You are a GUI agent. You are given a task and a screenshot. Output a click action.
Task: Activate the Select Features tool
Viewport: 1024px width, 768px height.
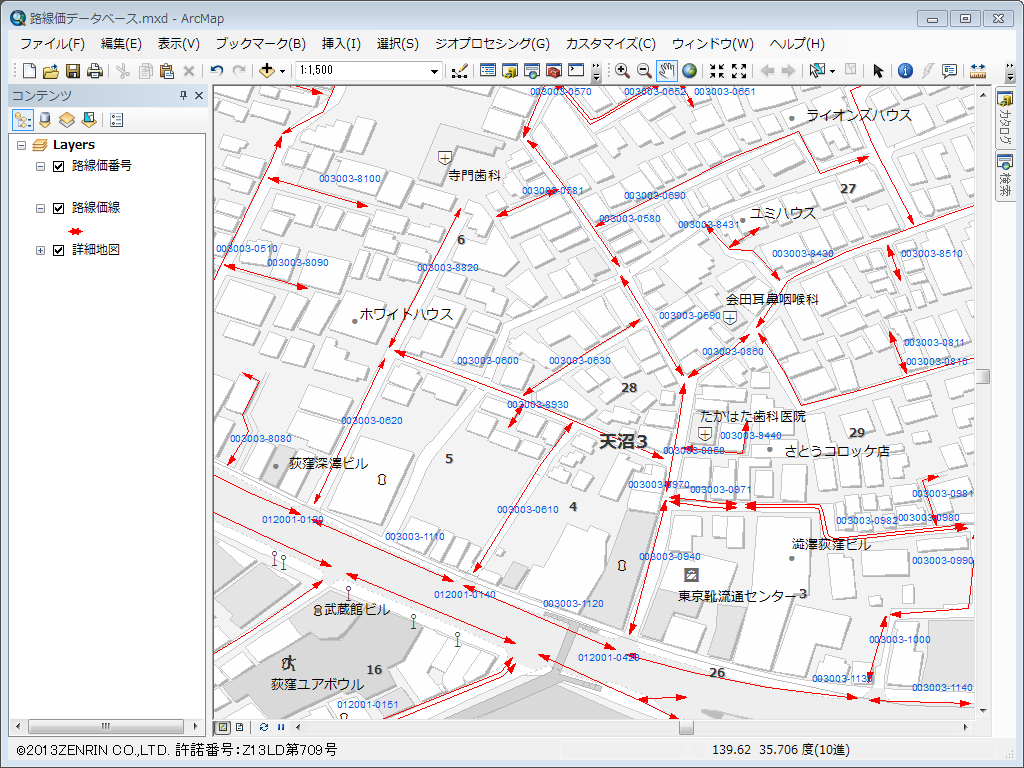click(816, 71)
